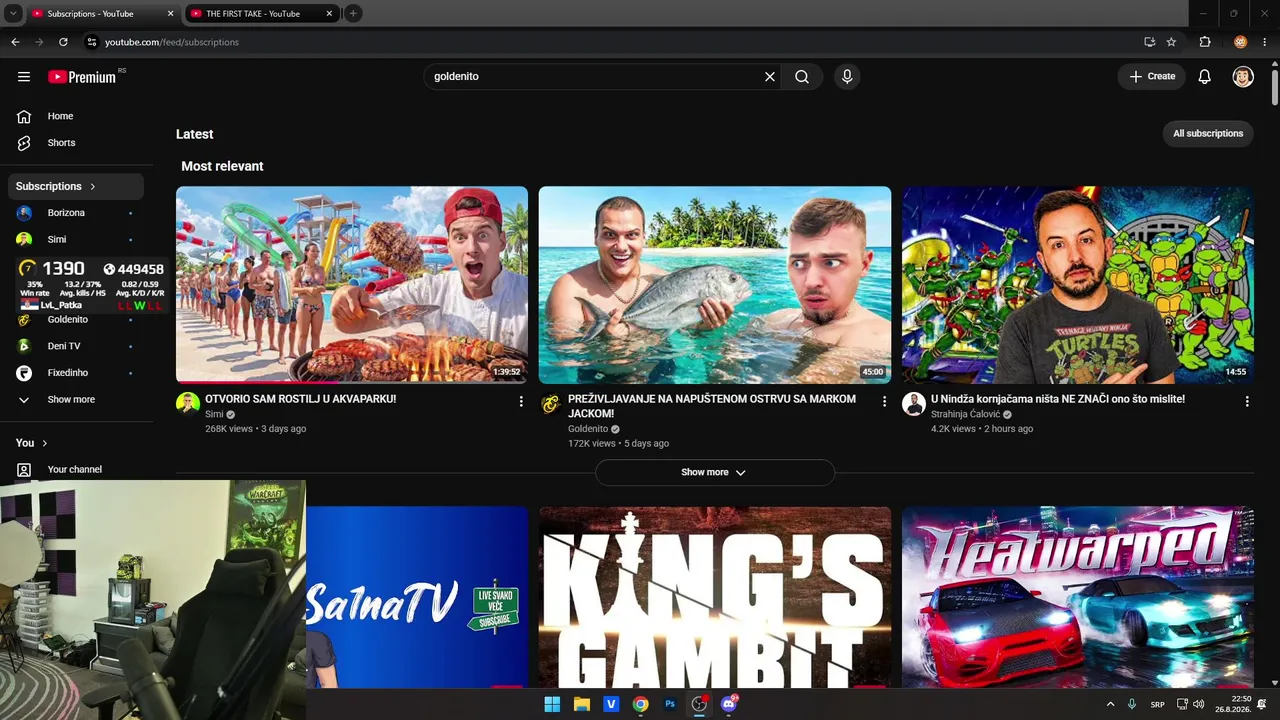The width and height of the screenshot is (1280, 720).
Task: Clear the search box with the X
Action: tap(770, 77)
